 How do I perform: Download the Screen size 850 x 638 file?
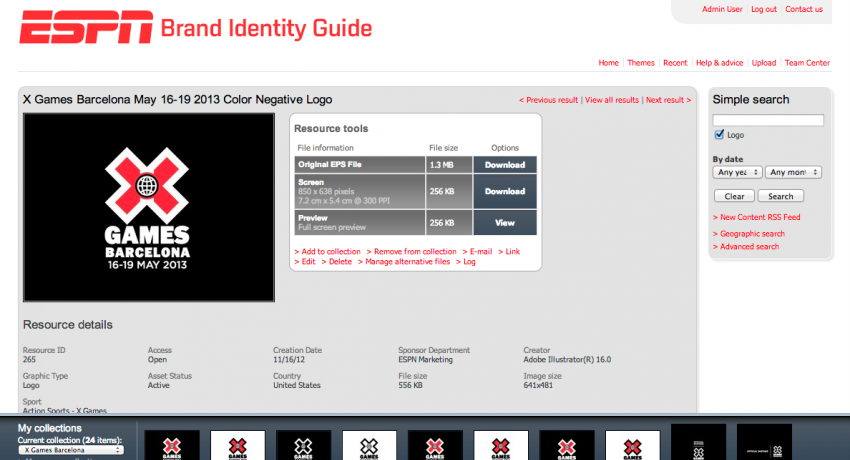click(505, 191)
